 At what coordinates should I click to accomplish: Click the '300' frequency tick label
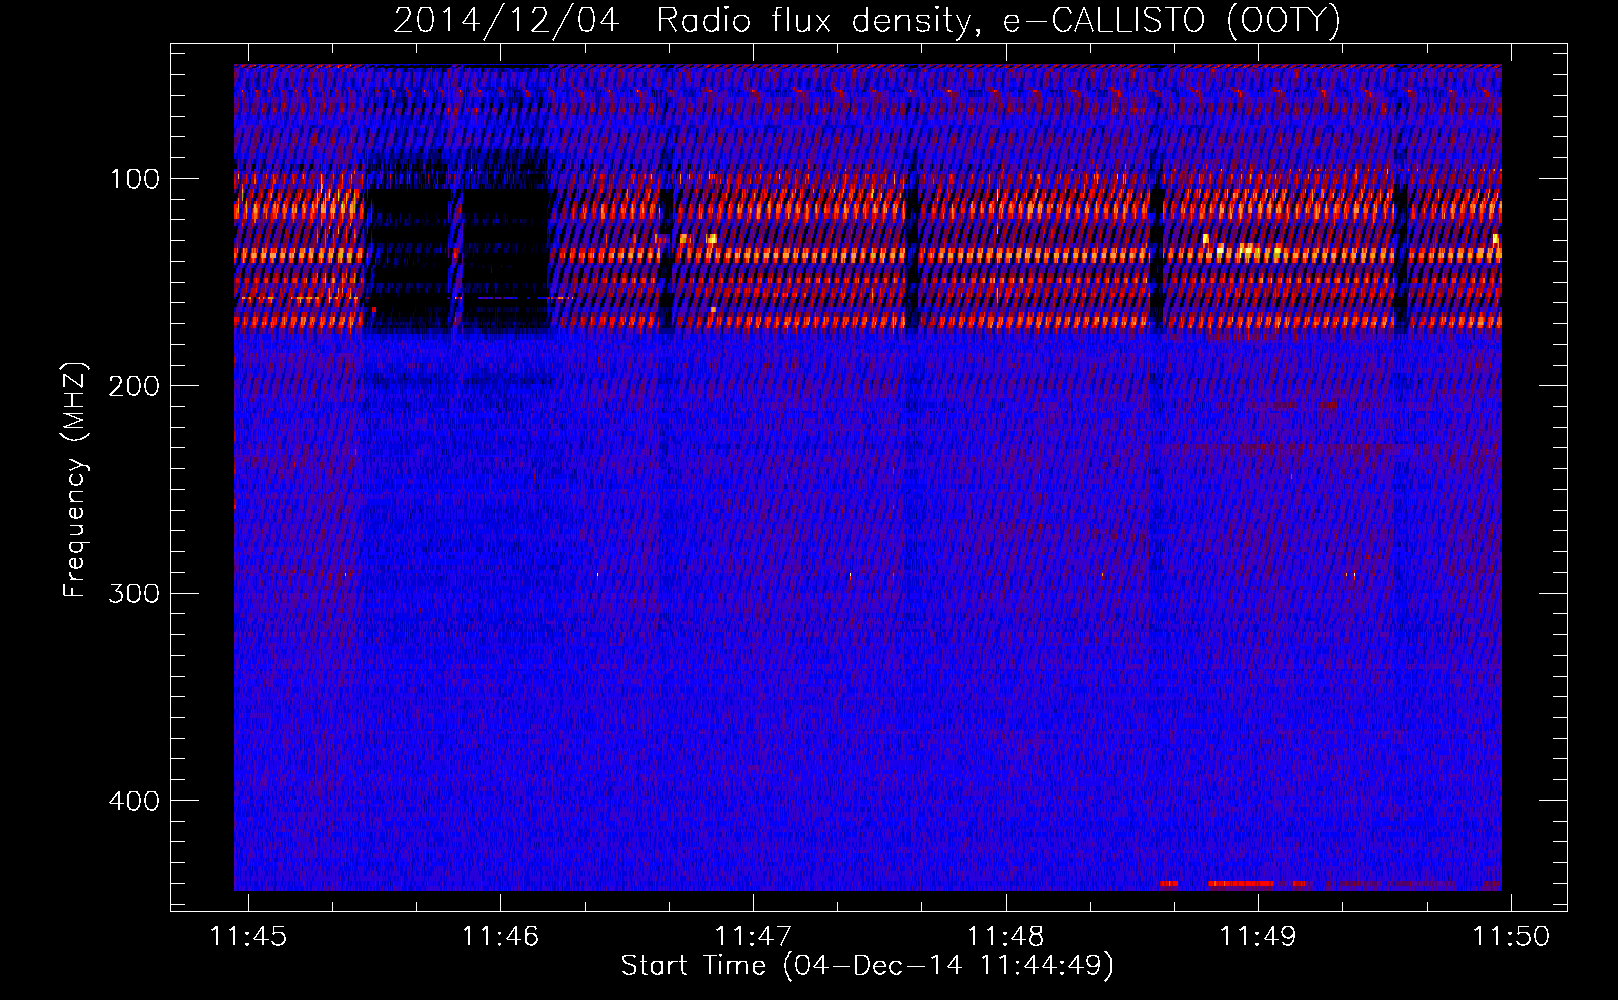click(134, 593)
